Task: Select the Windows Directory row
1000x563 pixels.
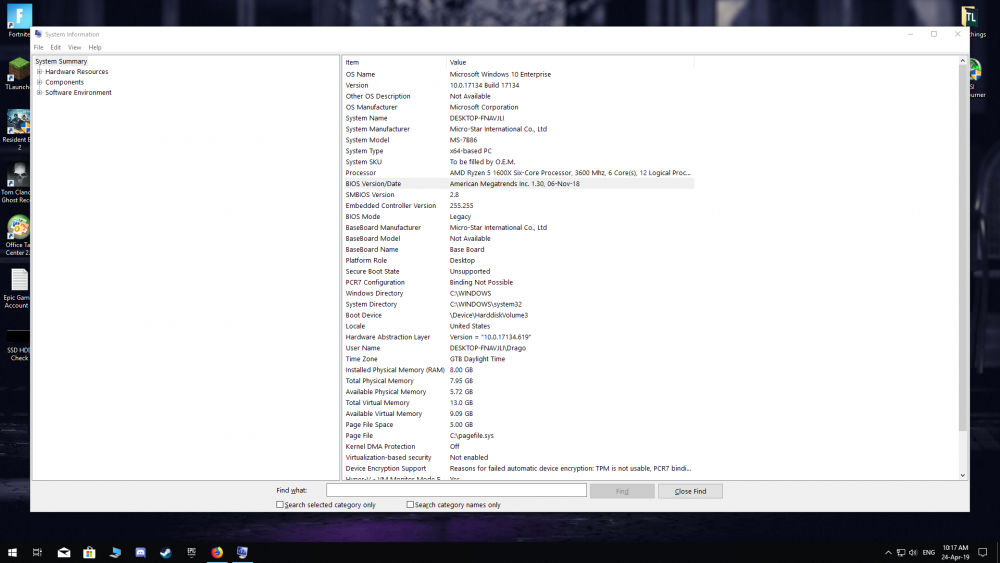Action: 518,293
